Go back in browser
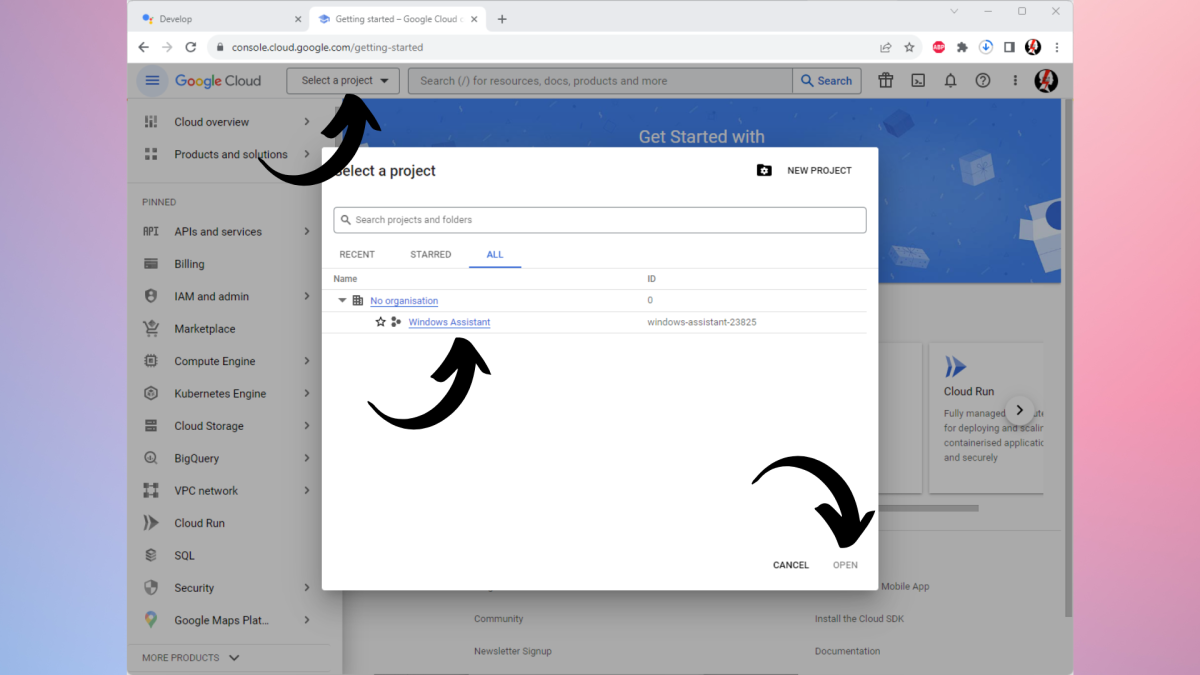The image size is (1200, 675). 143,47
